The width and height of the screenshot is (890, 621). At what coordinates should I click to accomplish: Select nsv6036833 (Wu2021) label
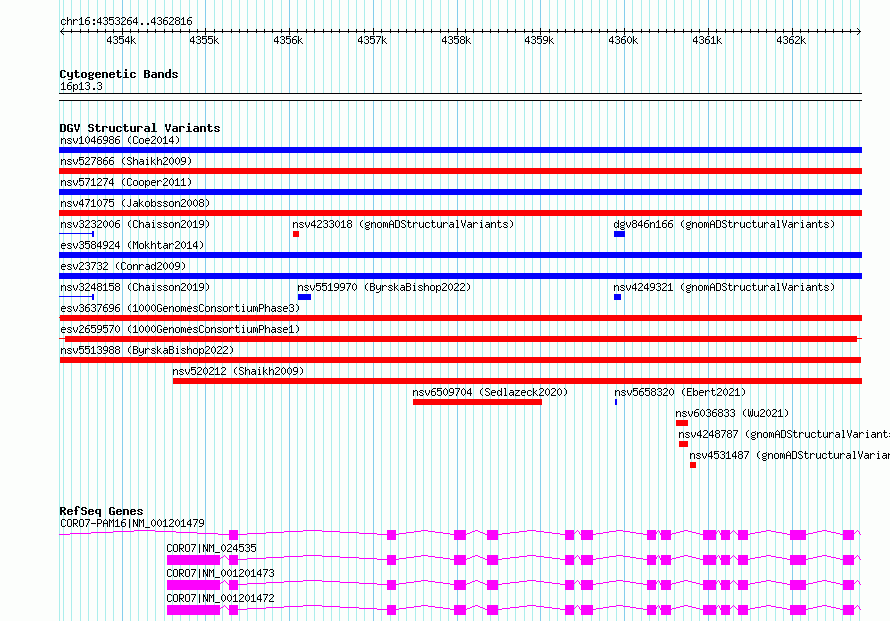tap(732, 413)
